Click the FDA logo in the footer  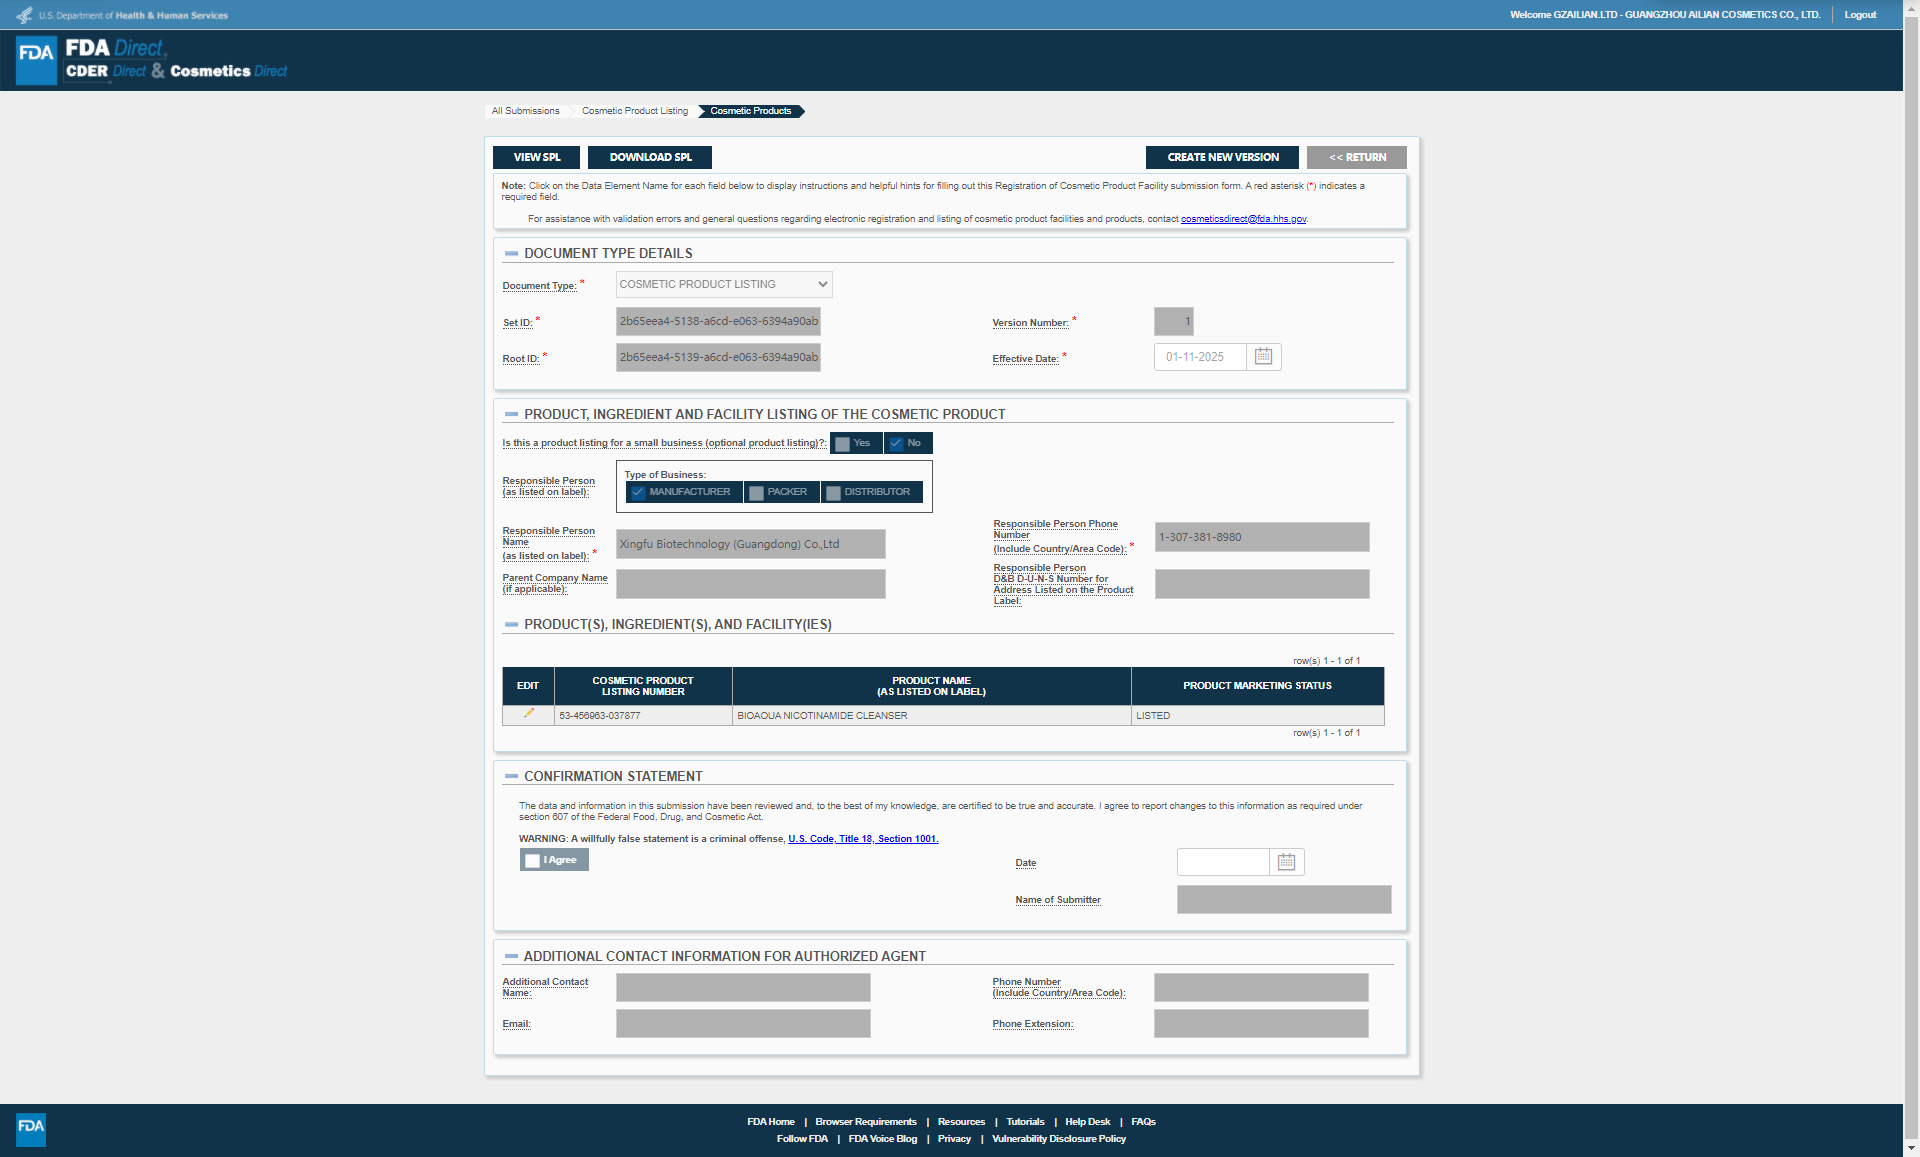click(x=31, y=1129)
